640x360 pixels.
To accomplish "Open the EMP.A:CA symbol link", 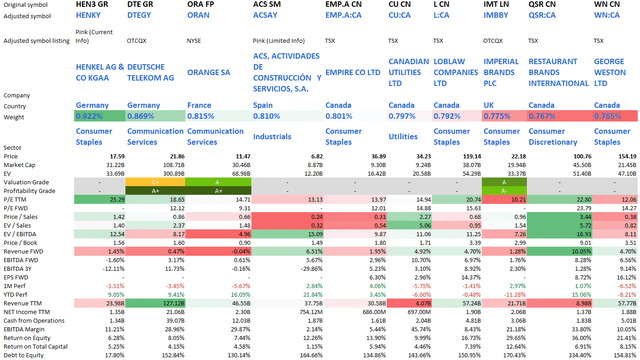I will [343, 16].
